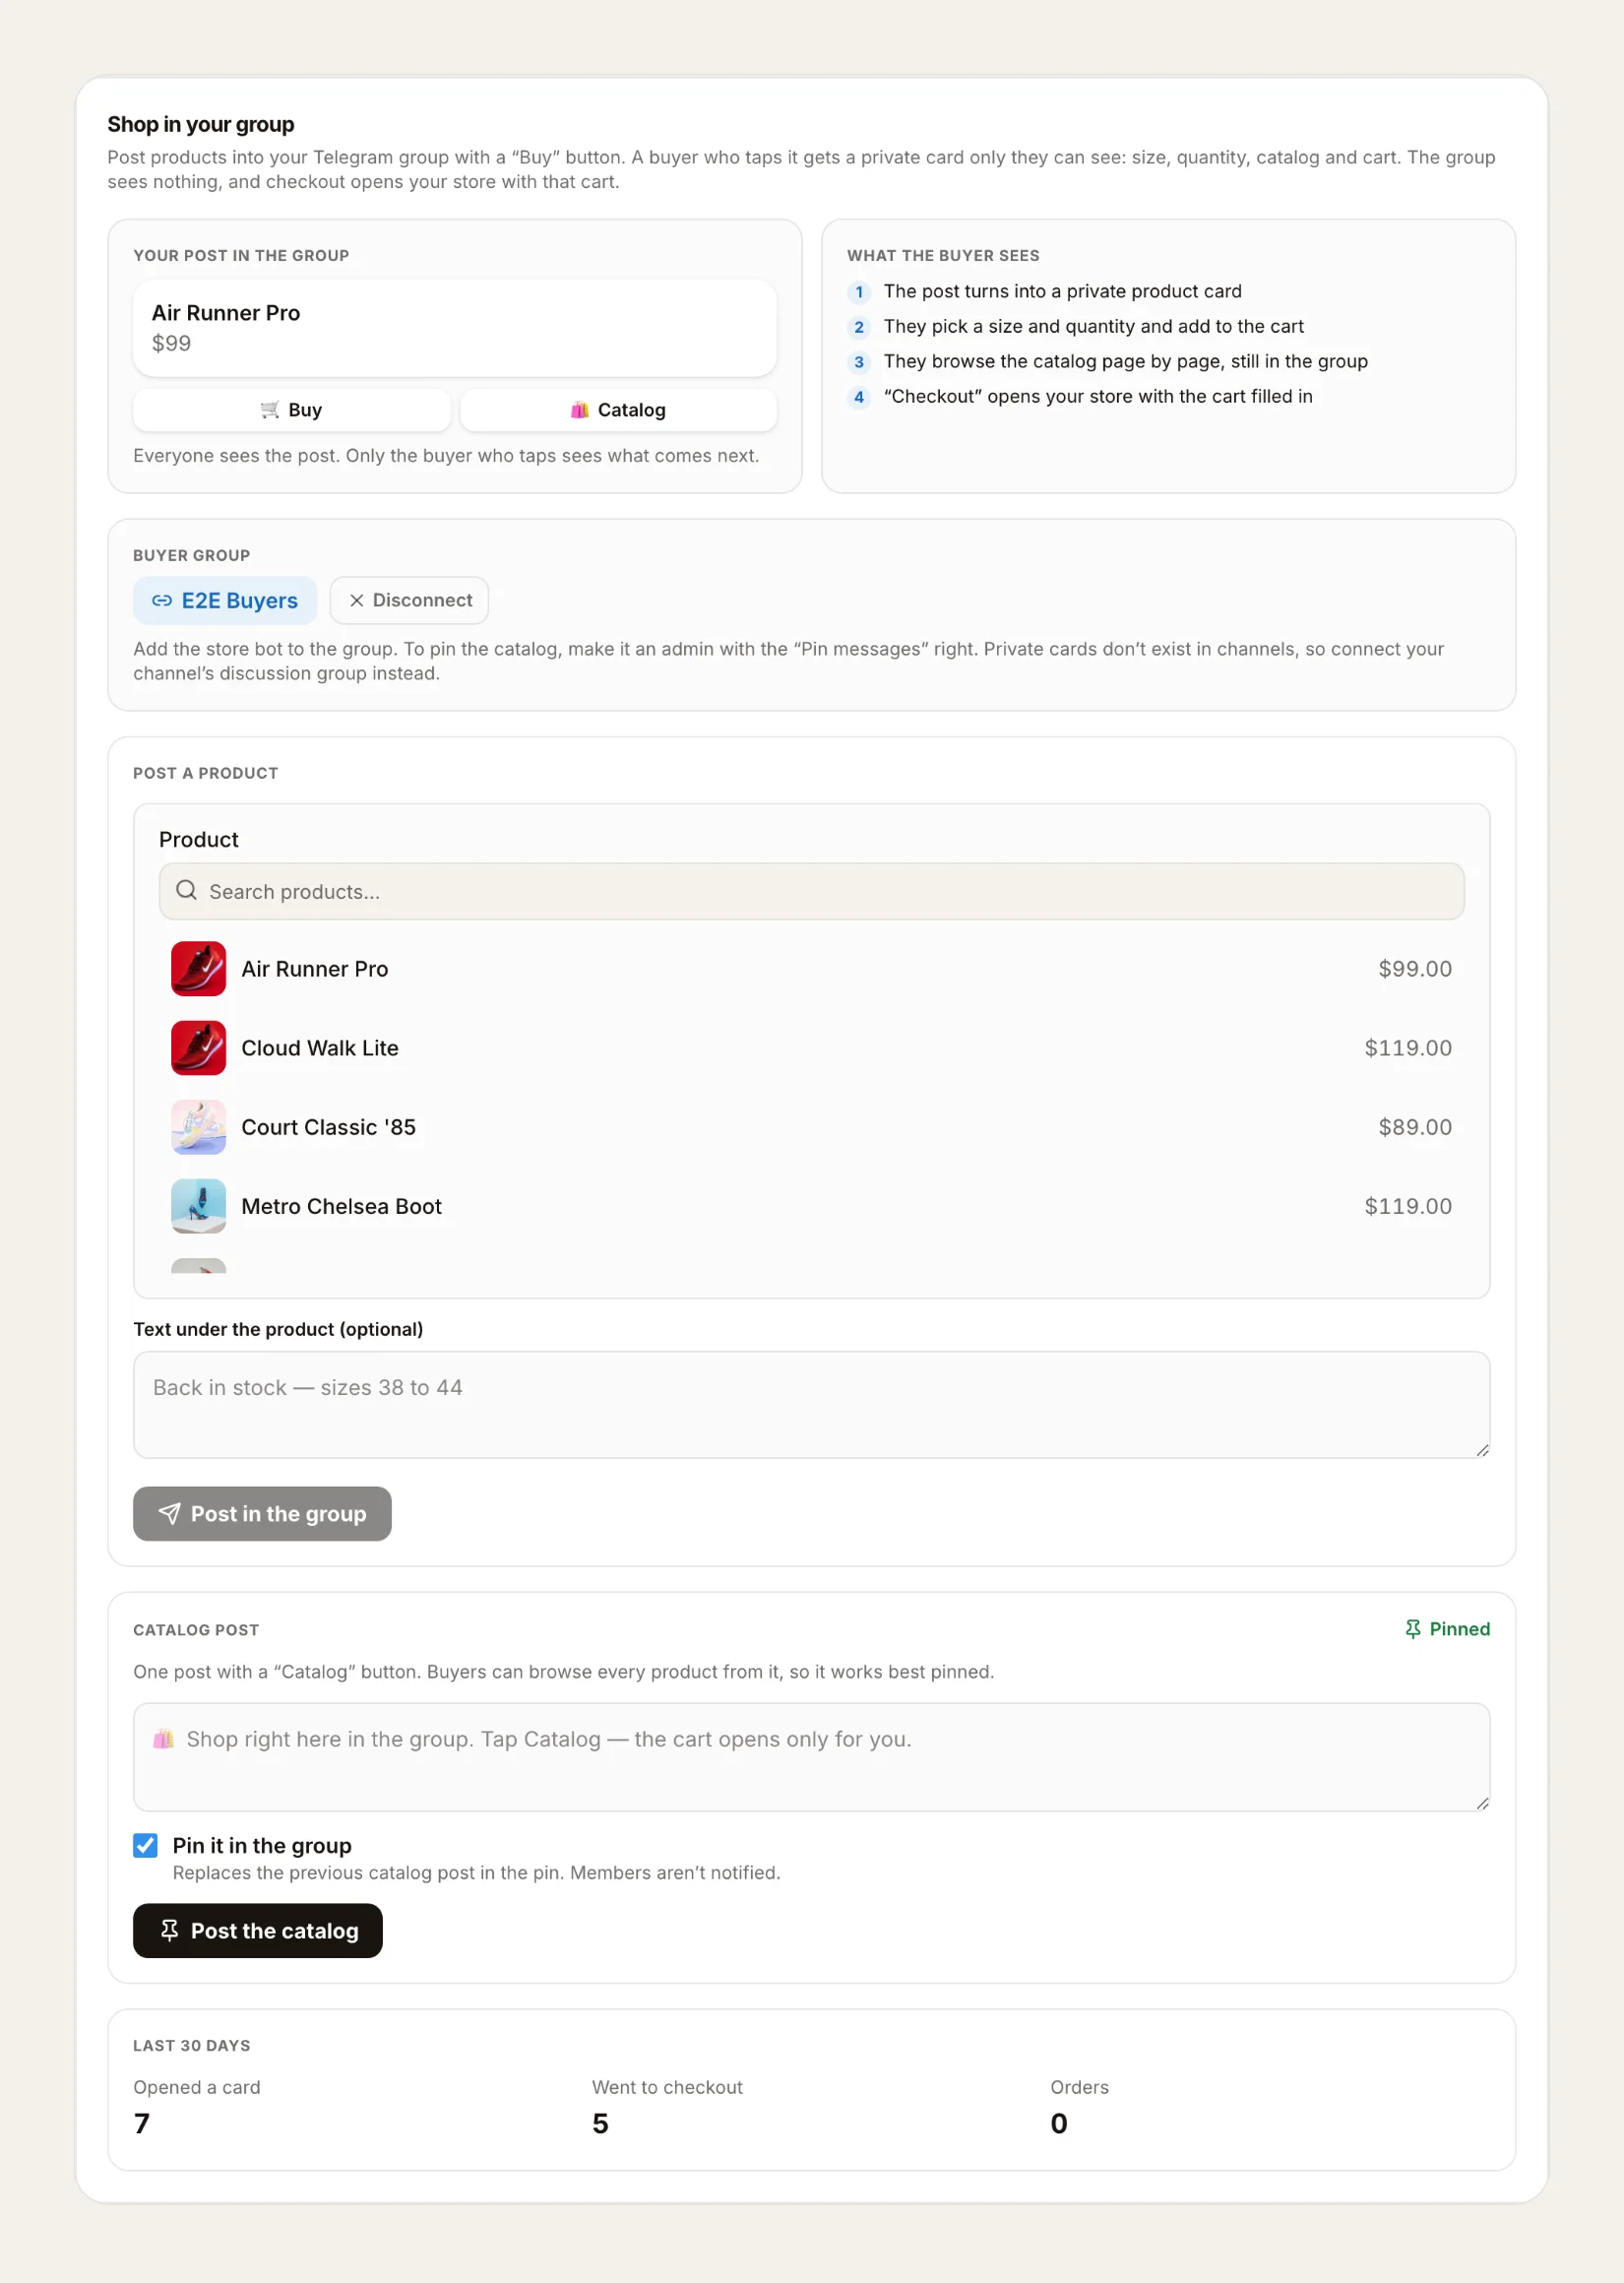Click the paper plane icon on Post button

click(170, 1513)
